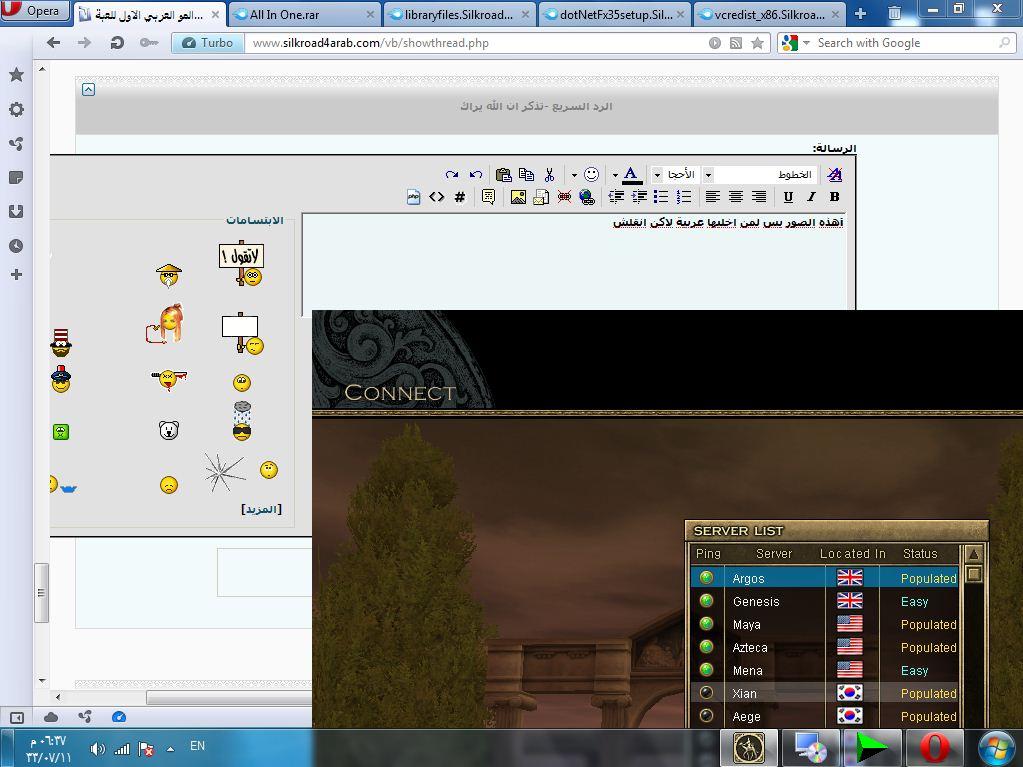
Task: Decrease indent in the editor toolbar
Action: pos(616,196)
